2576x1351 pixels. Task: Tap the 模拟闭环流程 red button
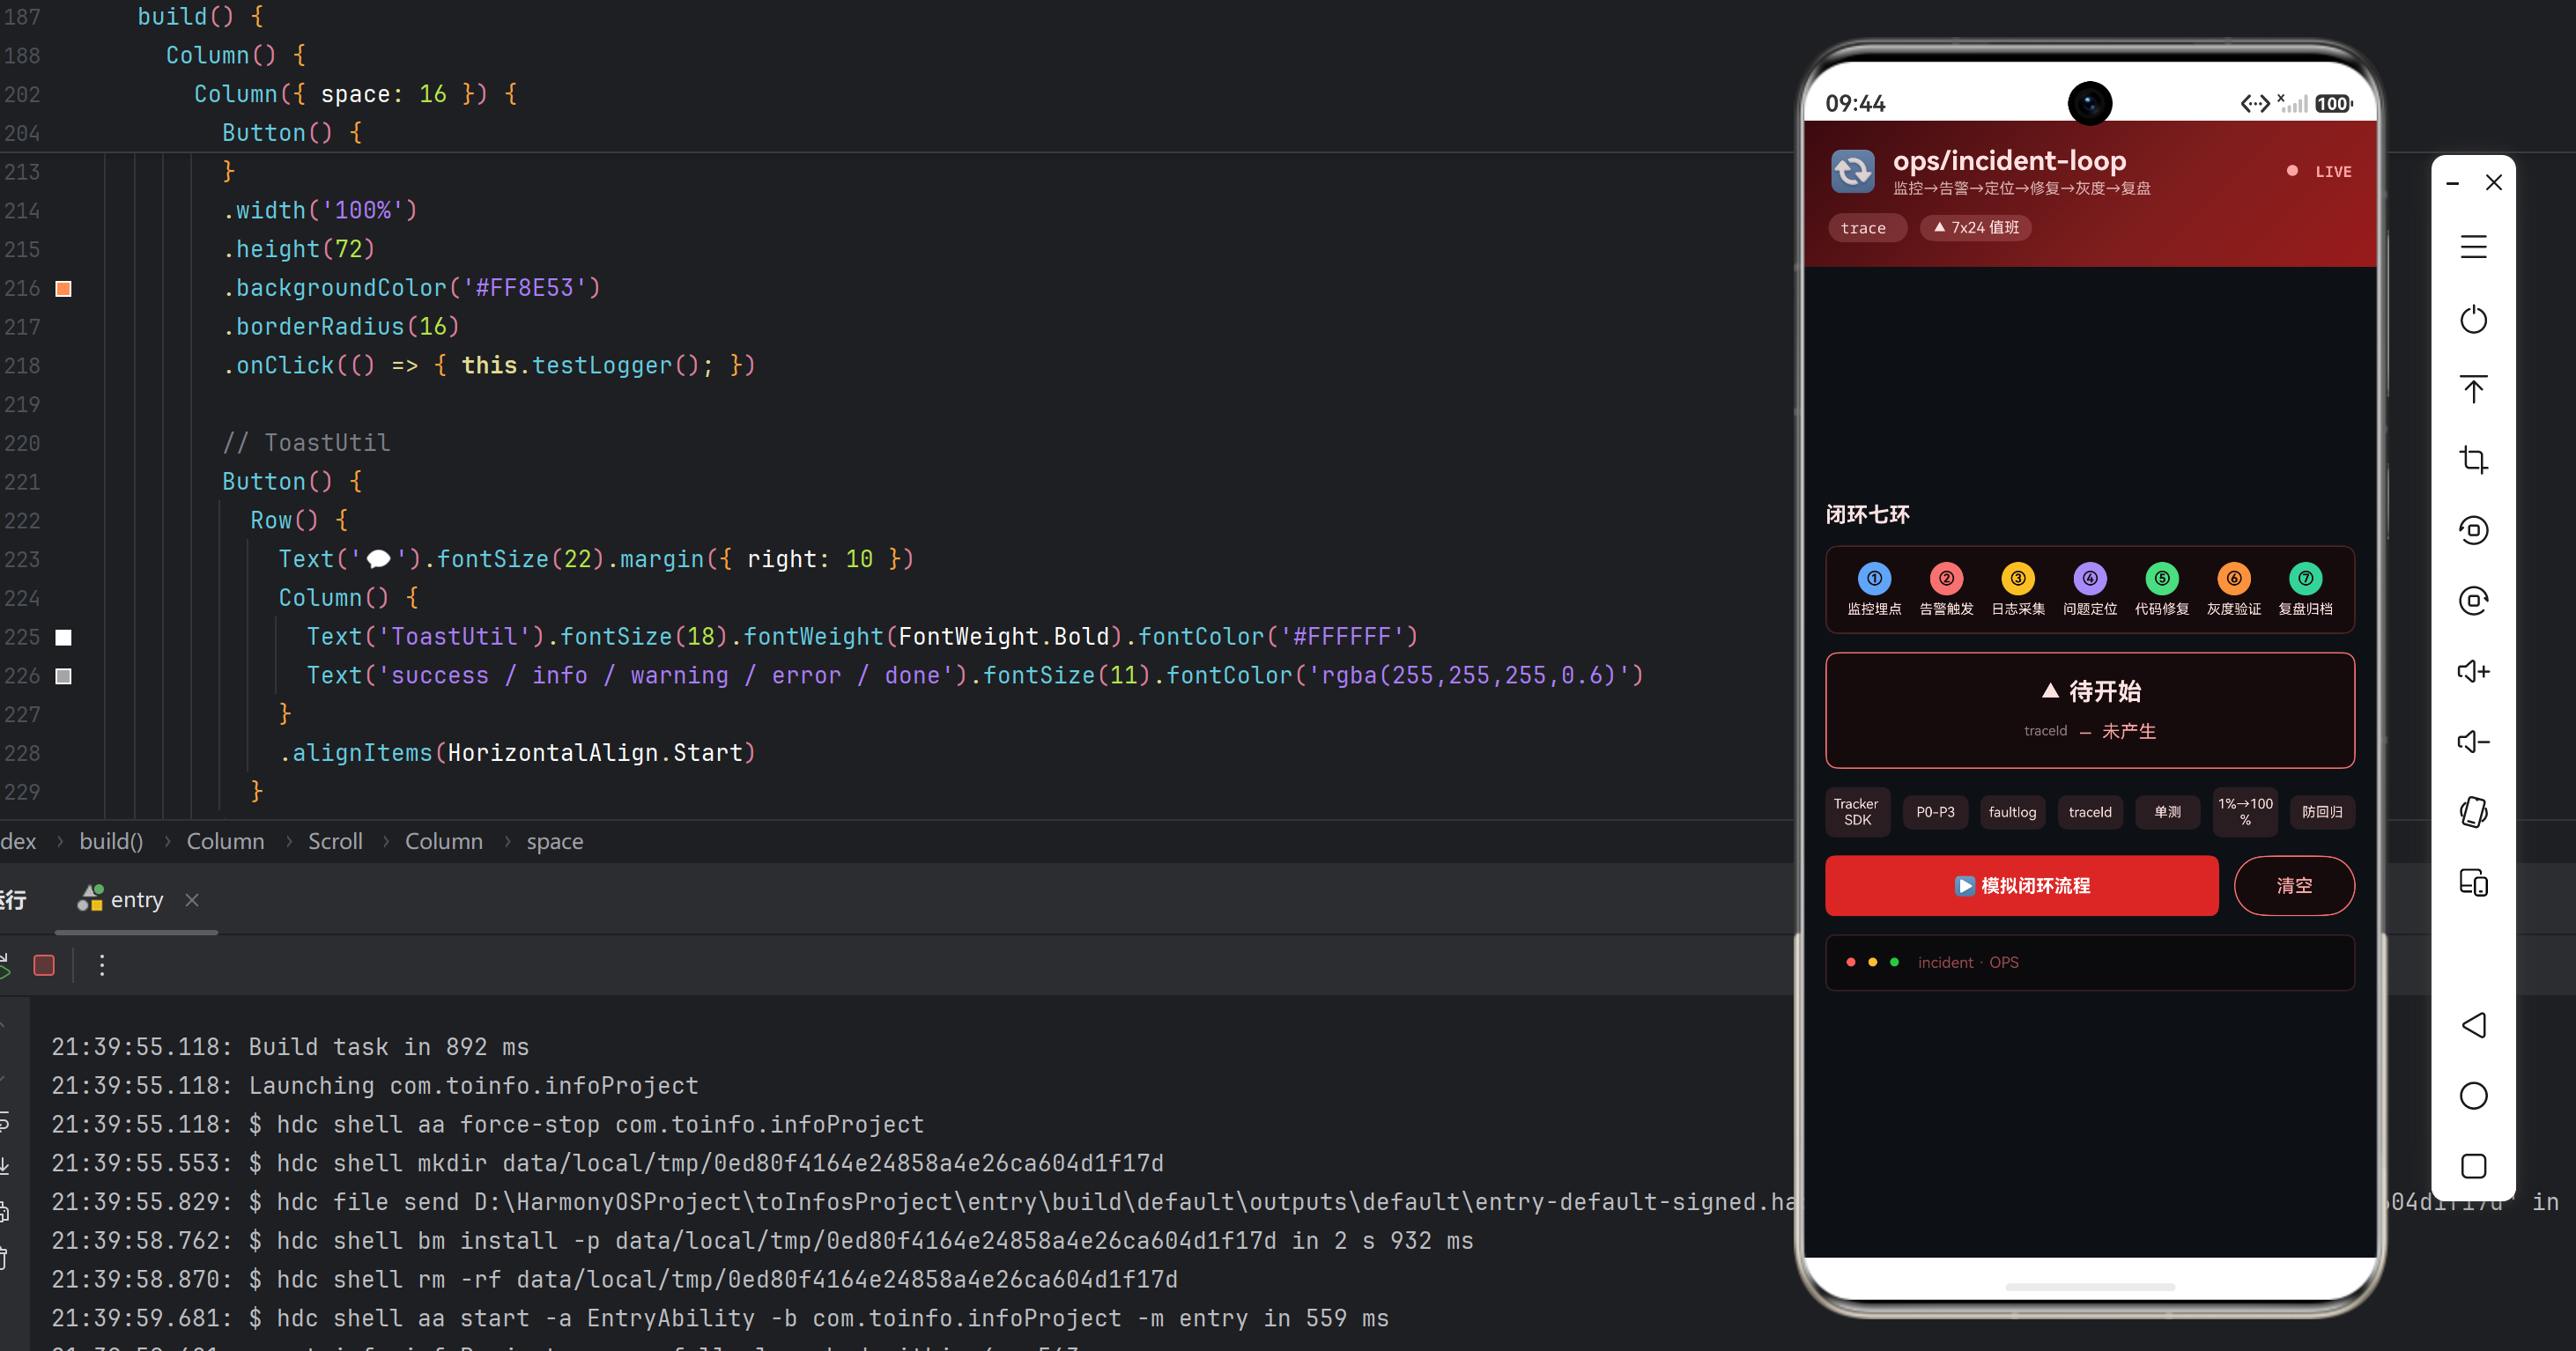2021,885
